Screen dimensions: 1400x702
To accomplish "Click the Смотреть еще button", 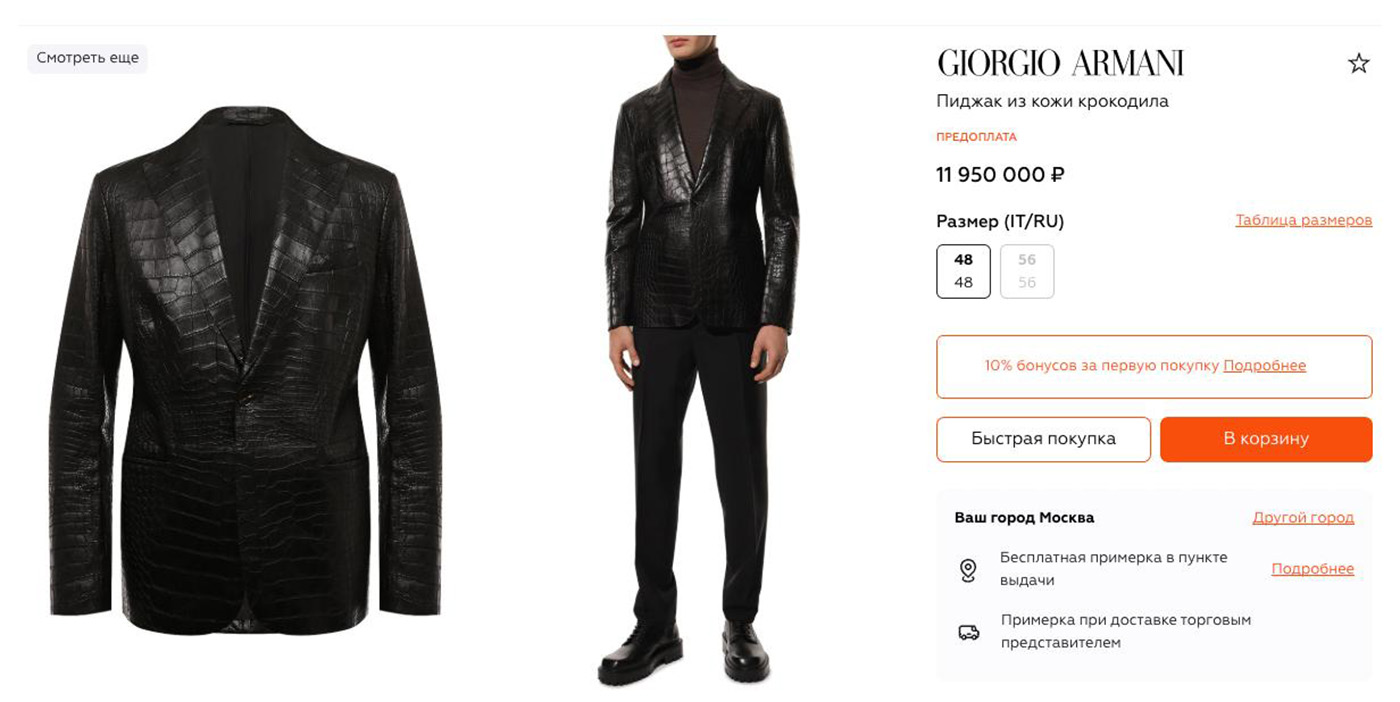I will click(87, 58).
